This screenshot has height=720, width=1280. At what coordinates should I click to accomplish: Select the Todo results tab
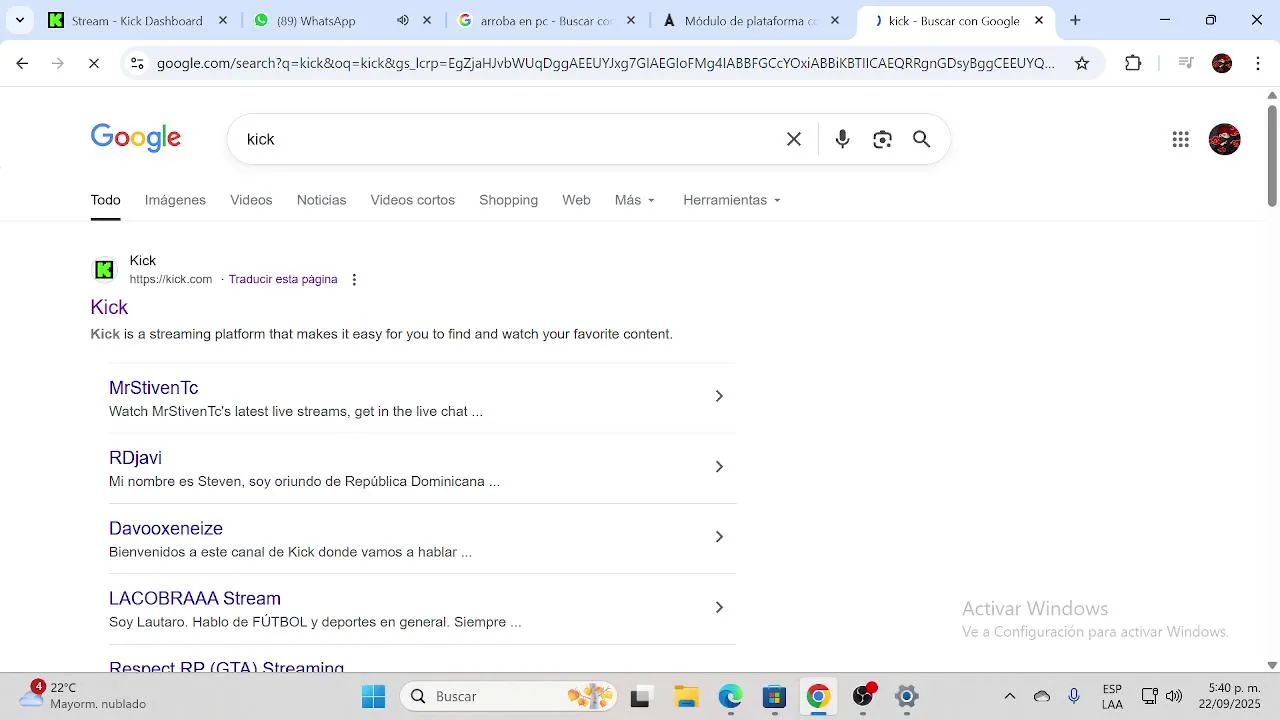click(x=105, y=200)
